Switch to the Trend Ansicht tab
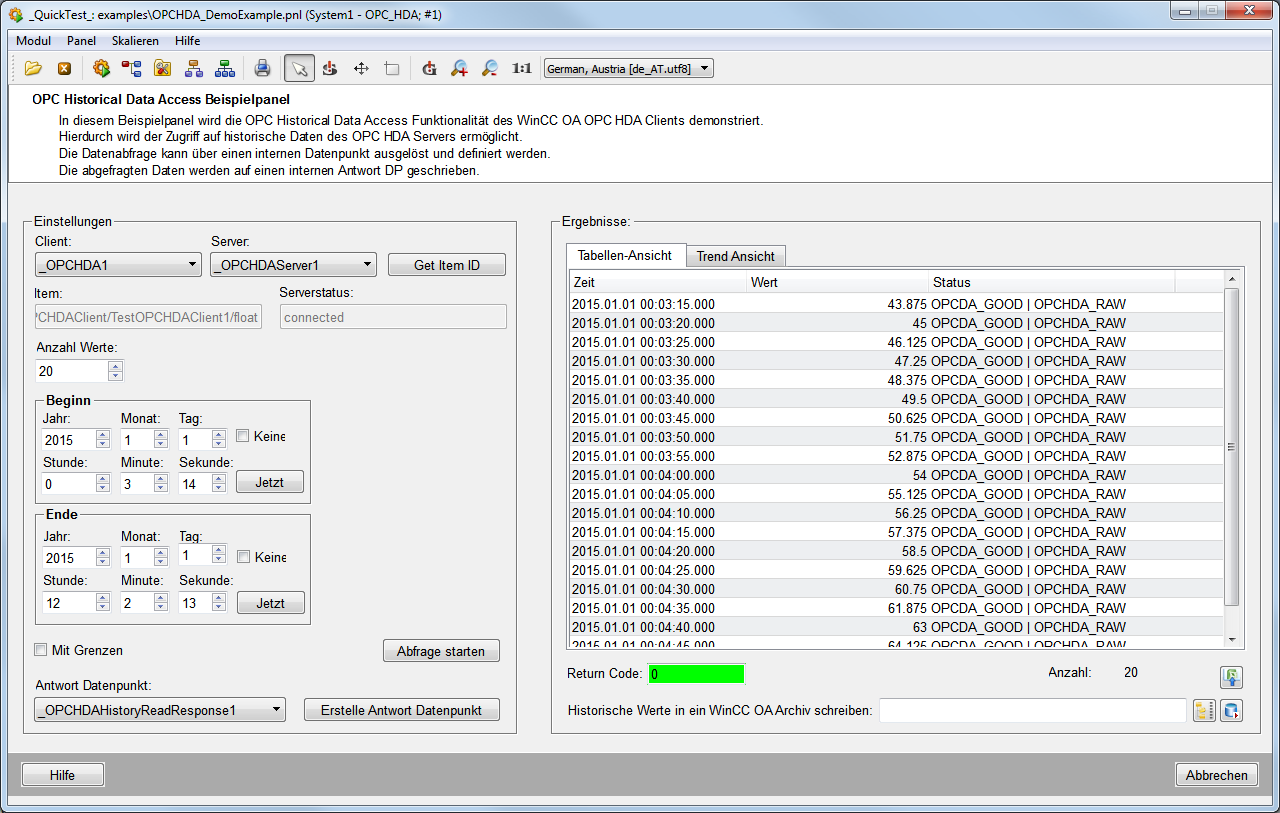Screen dimensions: 1280x813 (736, 256)
